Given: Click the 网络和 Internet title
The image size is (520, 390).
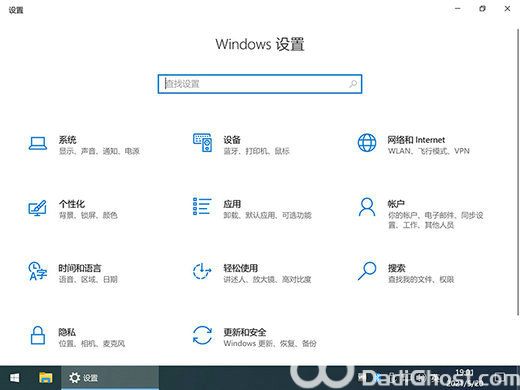Looking at the screenshot, I should pyautogui.click(x=416, y=140).
